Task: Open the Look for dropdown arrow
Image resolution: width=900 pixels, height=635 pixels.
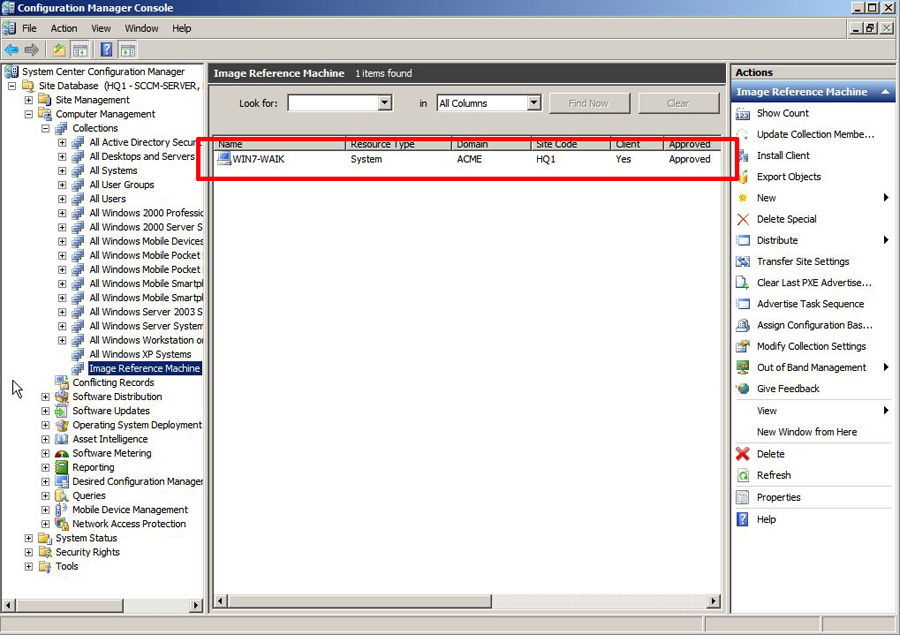Action: 385,103
